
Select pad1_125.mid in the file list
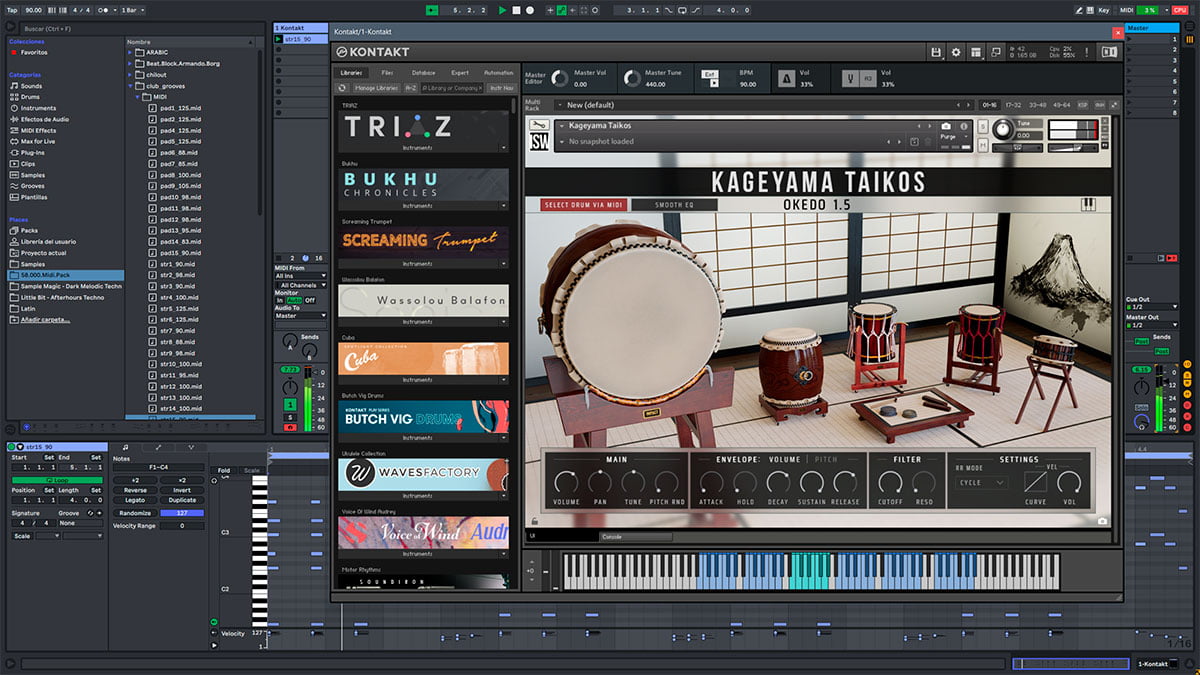point(181,108)
